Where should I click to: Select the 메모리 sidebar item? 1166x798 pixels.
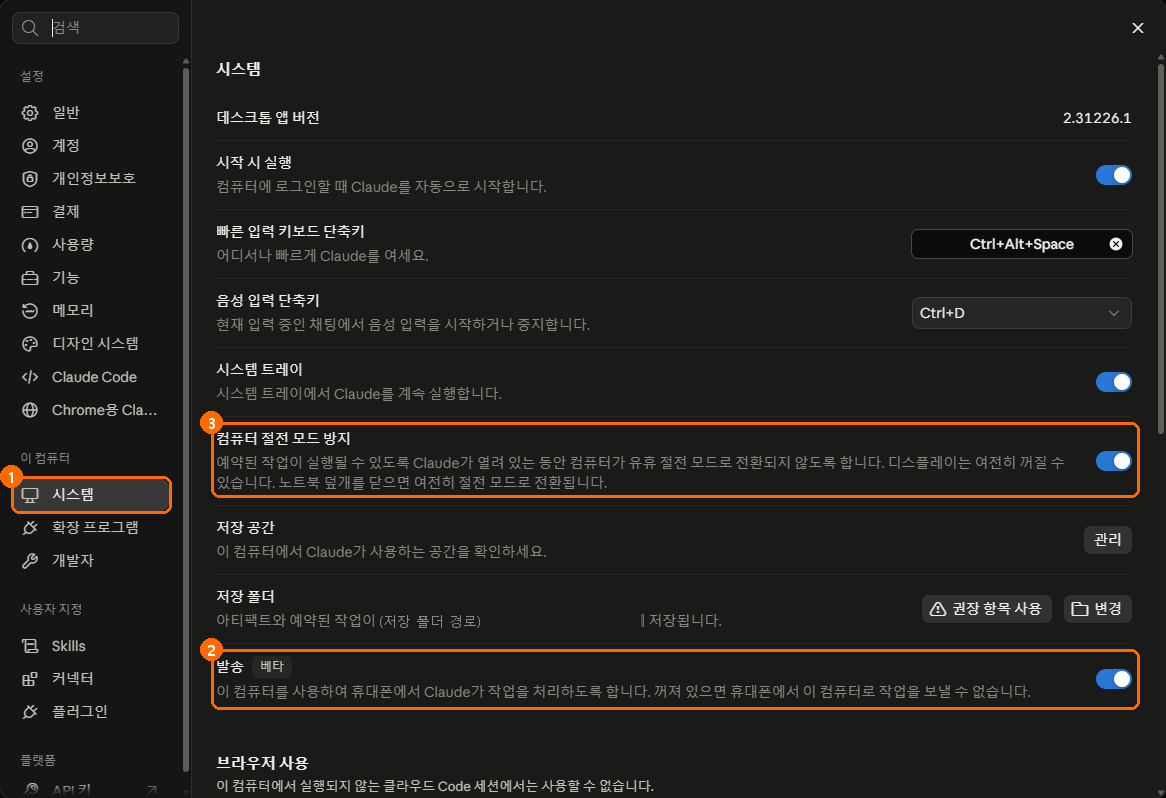(91, 311)
